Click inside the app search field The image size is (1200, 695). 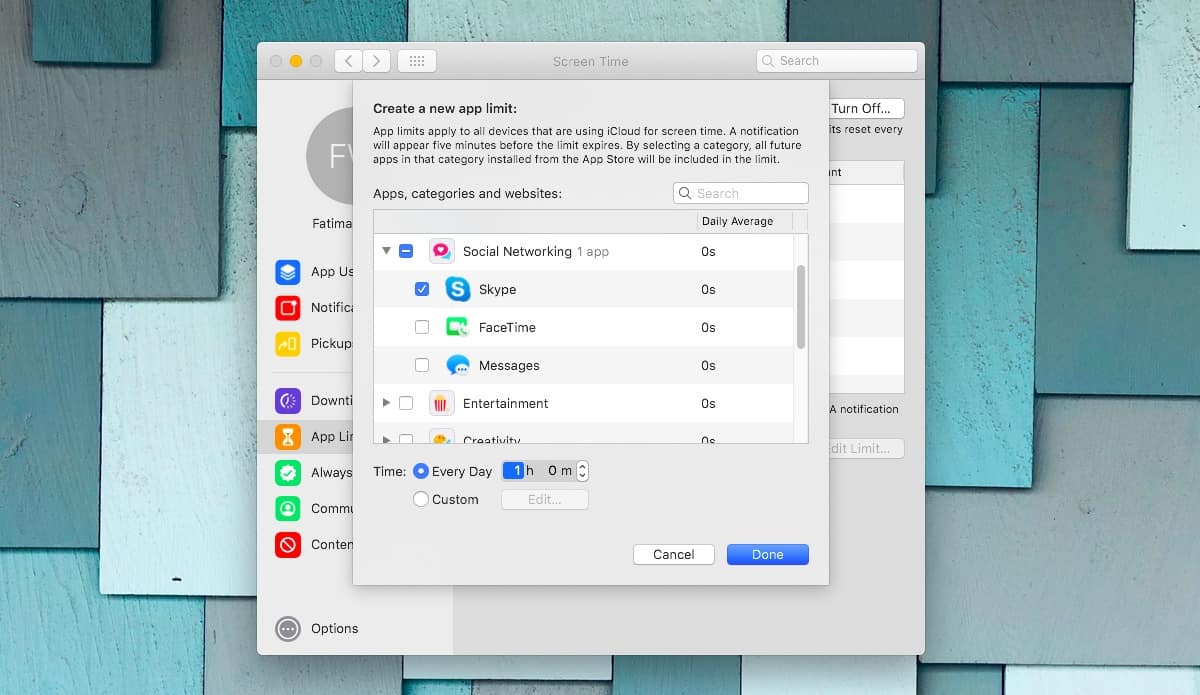[x=740, y=192]
